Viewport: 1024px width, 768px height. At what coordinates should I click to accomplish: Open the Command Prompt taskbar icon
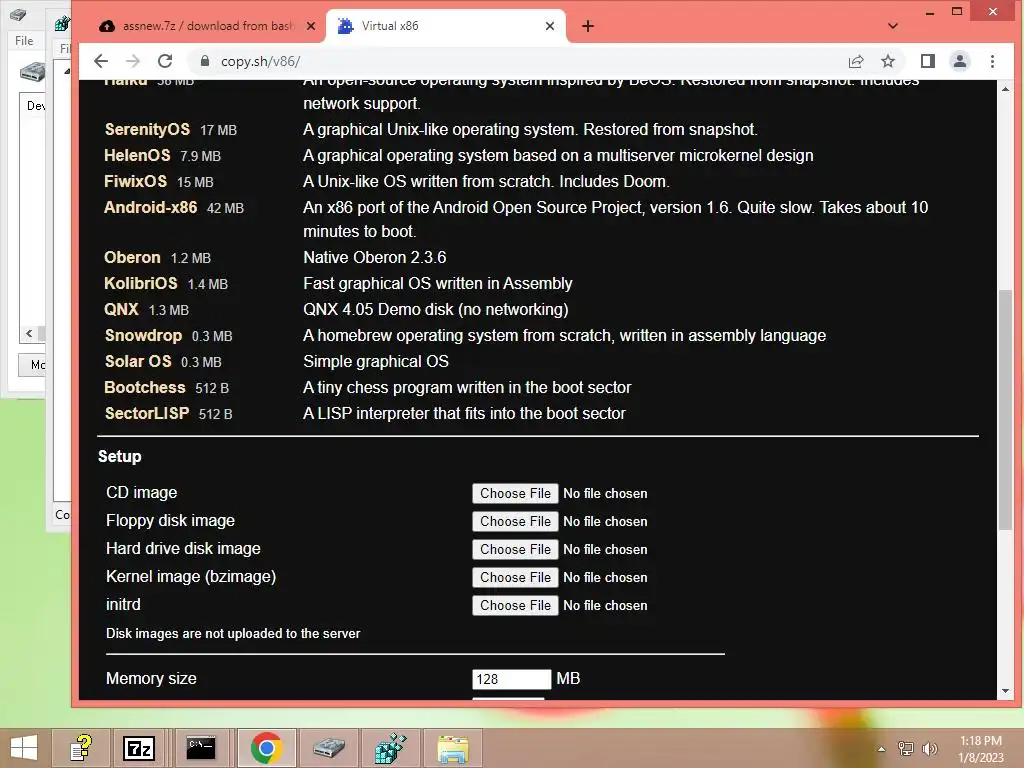pos(200,748)
